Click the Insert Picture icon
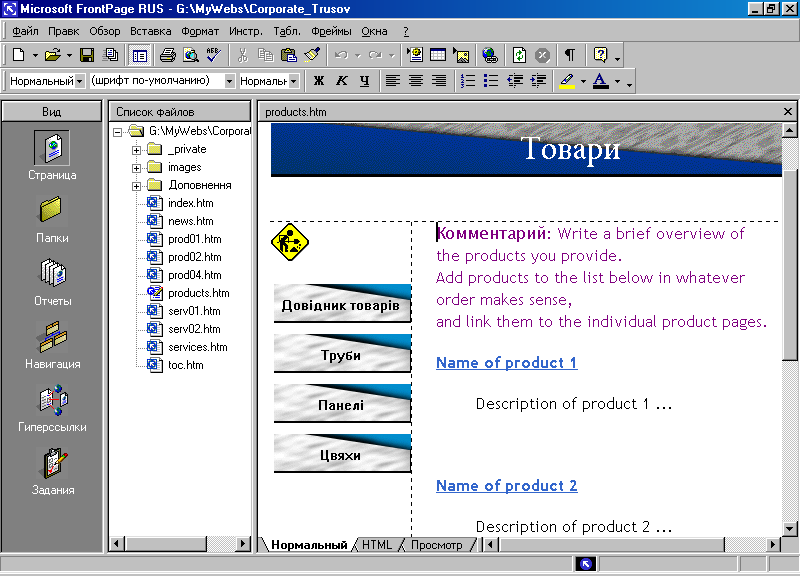 pos(461,55)
